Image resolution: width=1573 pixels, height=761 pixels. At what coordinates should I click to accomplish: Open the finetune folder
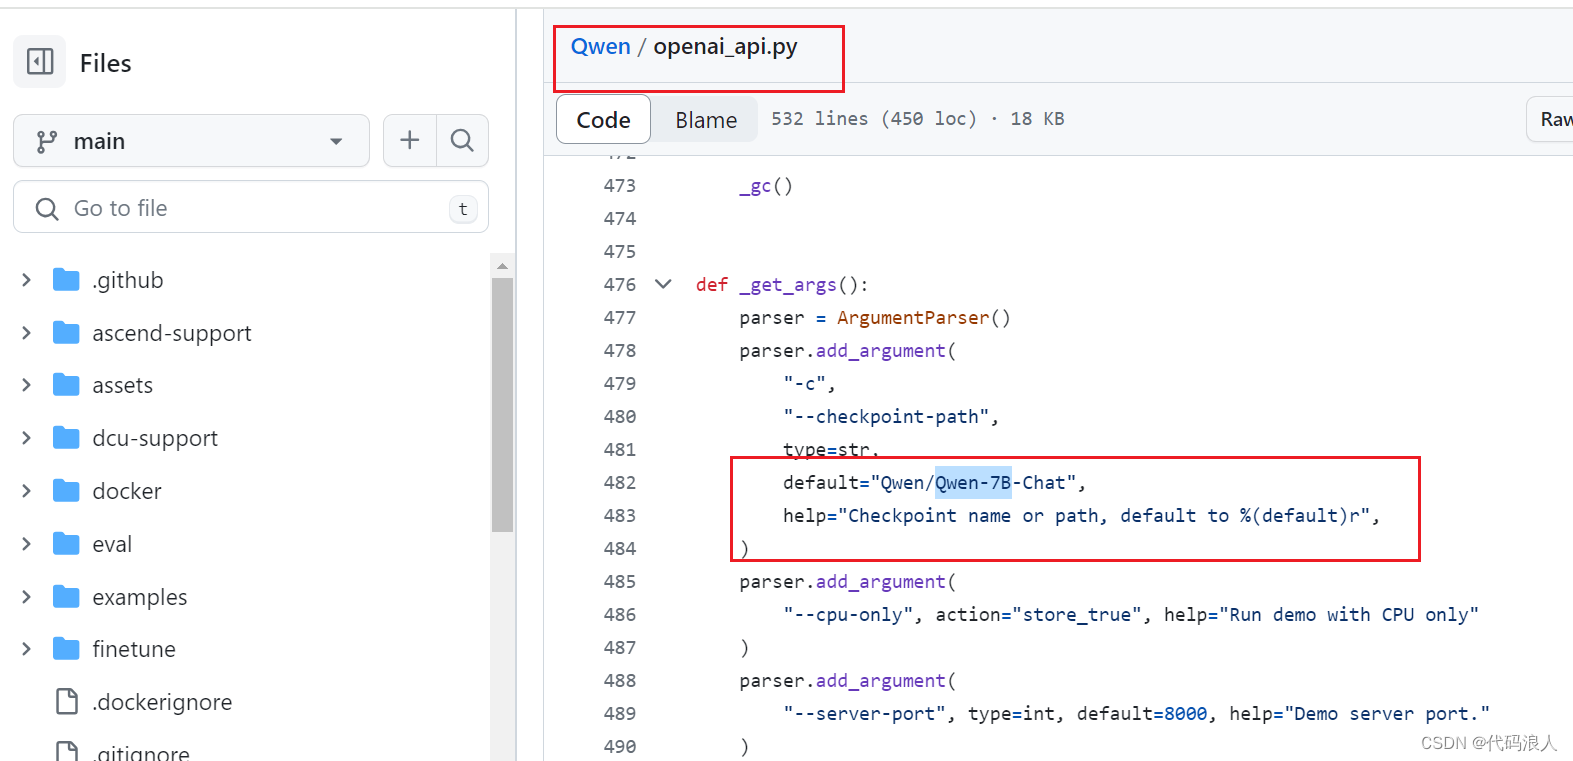(x=134, y=649)
